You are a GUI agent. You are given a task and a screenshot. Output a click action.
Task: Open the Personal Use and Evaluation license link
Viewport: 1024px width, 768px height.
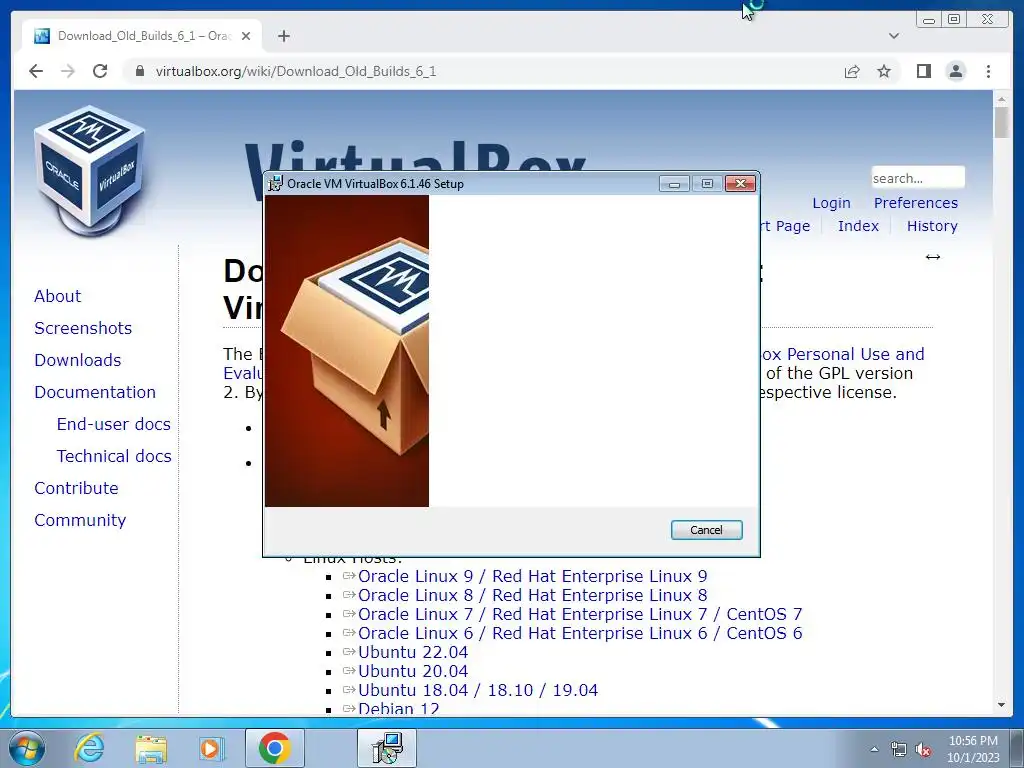pos(843,354)
